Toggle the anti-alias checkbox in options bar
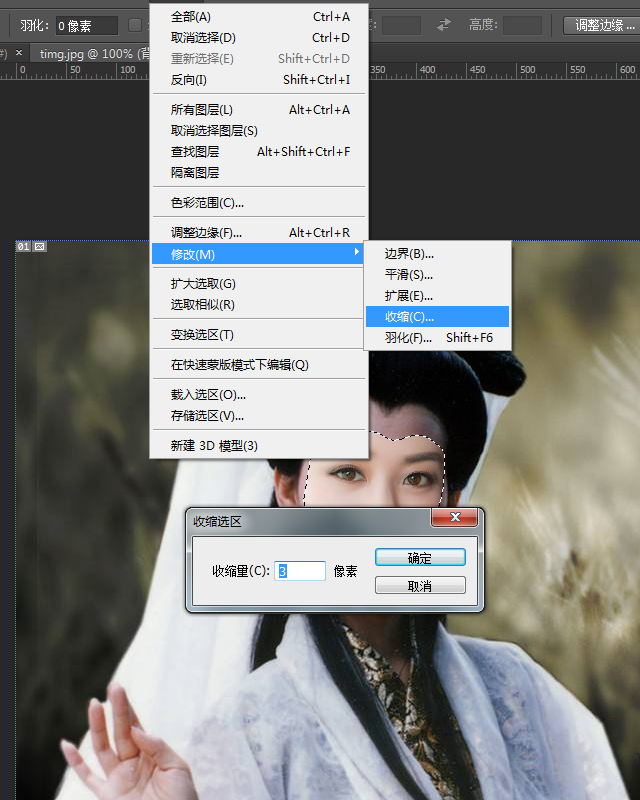The width and height of the screenshot is (640, 800). [x=135, y=25]
